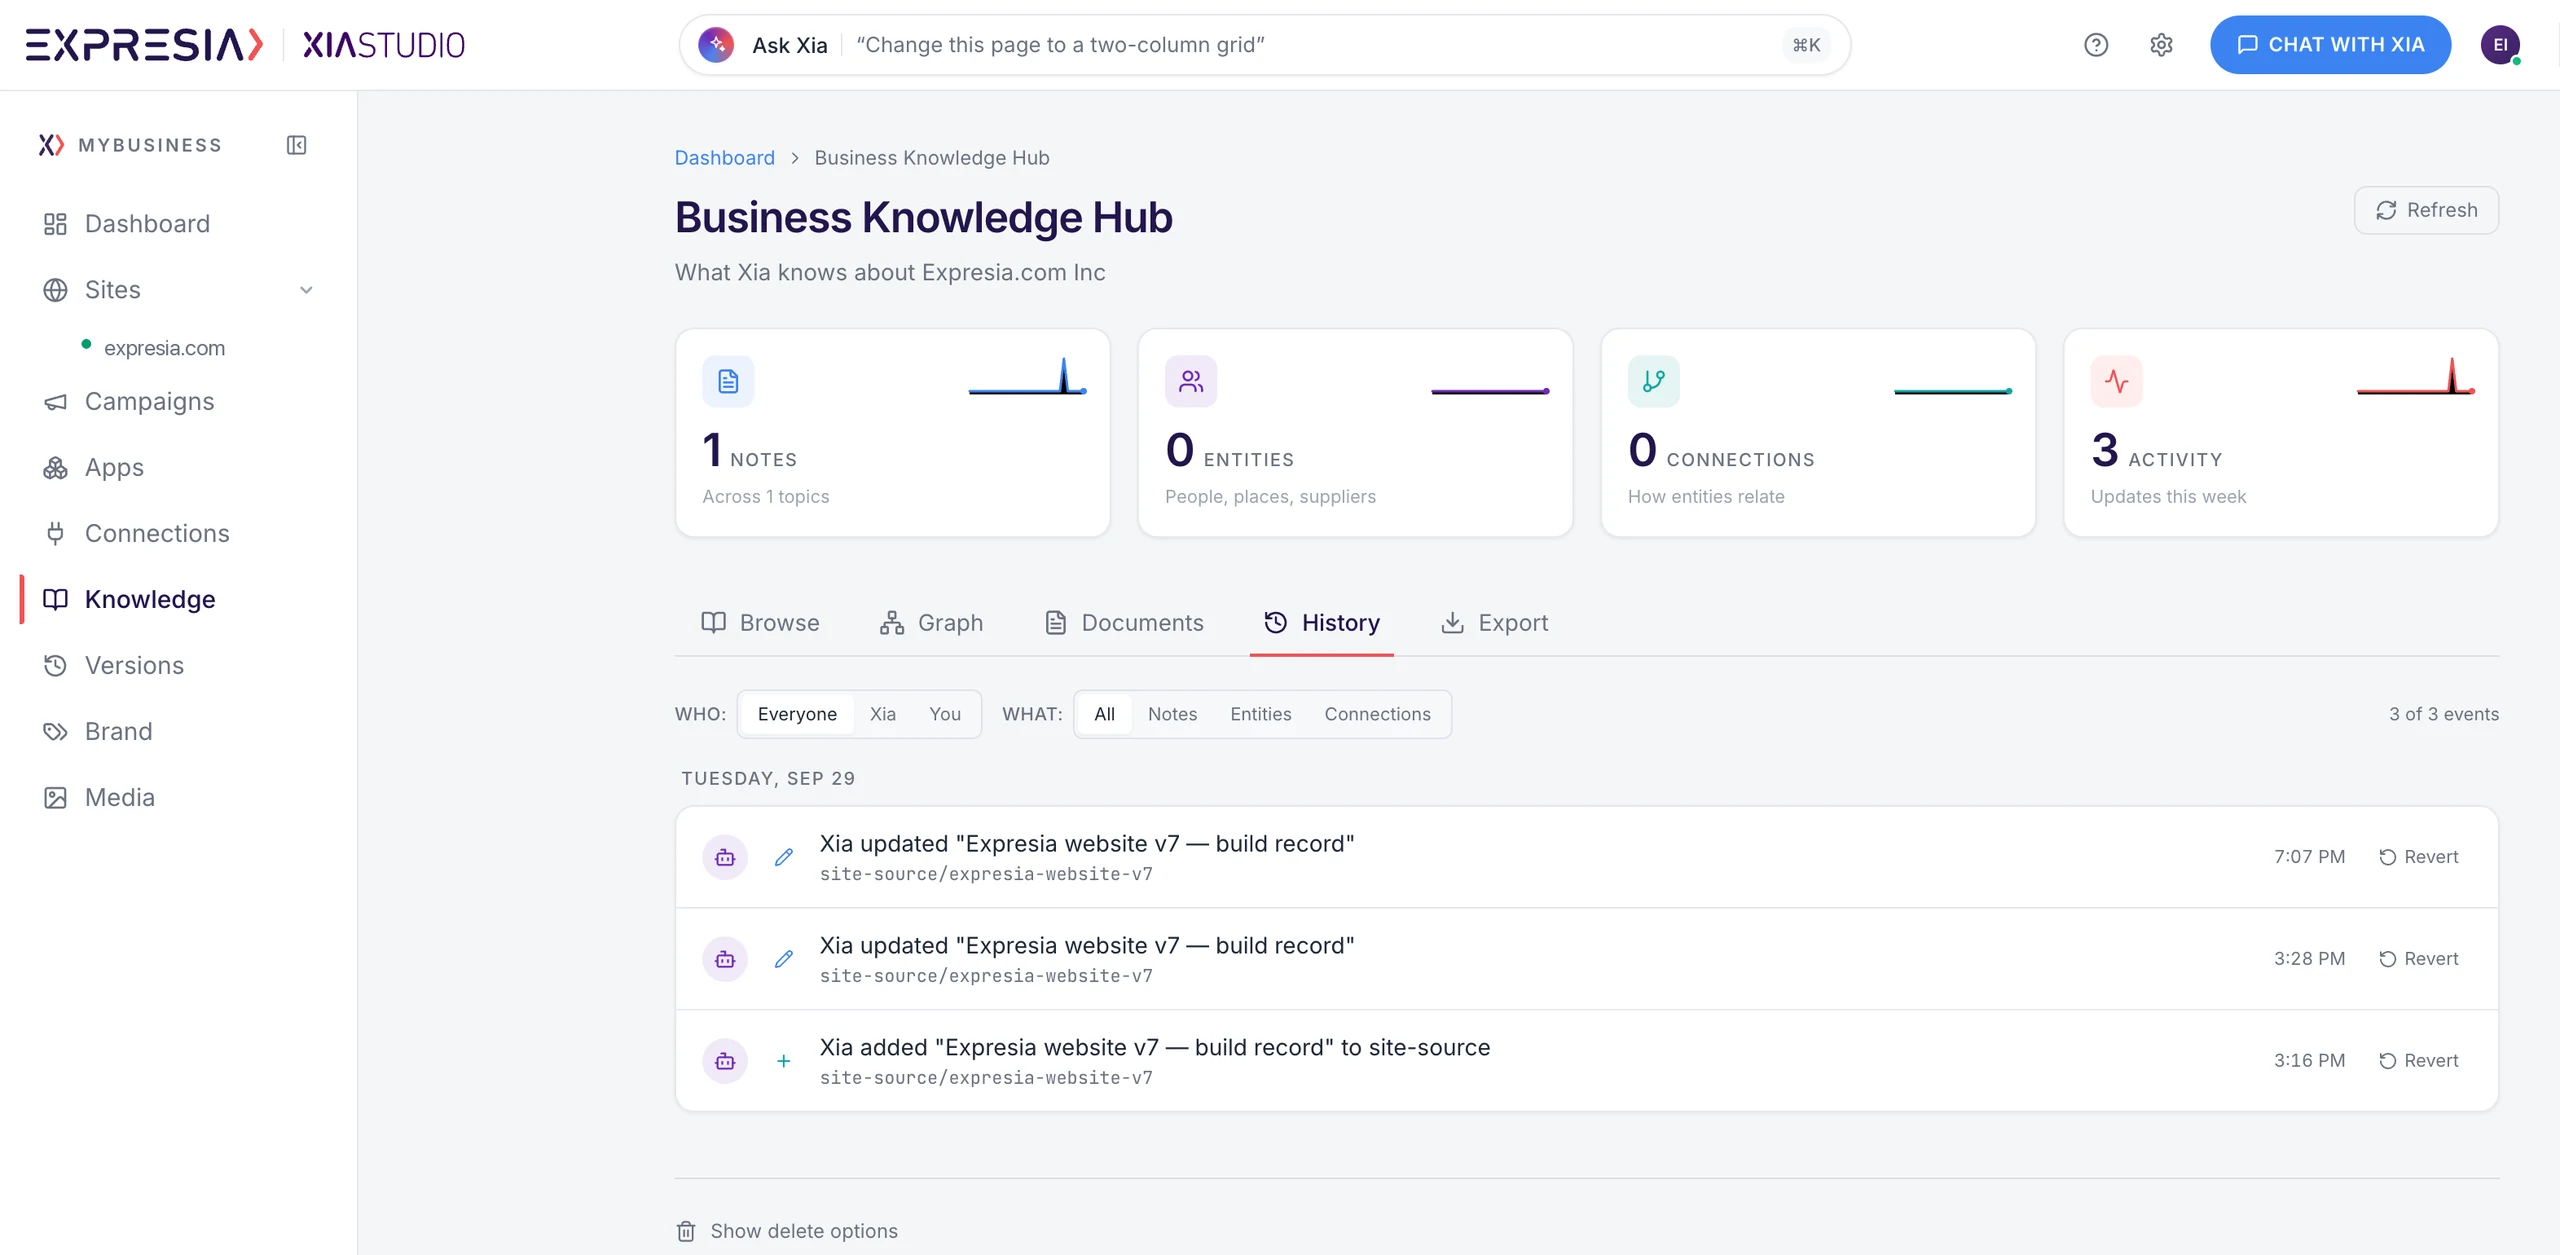Open Versions in the sidebar
Screen dimensions: 2560x1255
[134, 666]
